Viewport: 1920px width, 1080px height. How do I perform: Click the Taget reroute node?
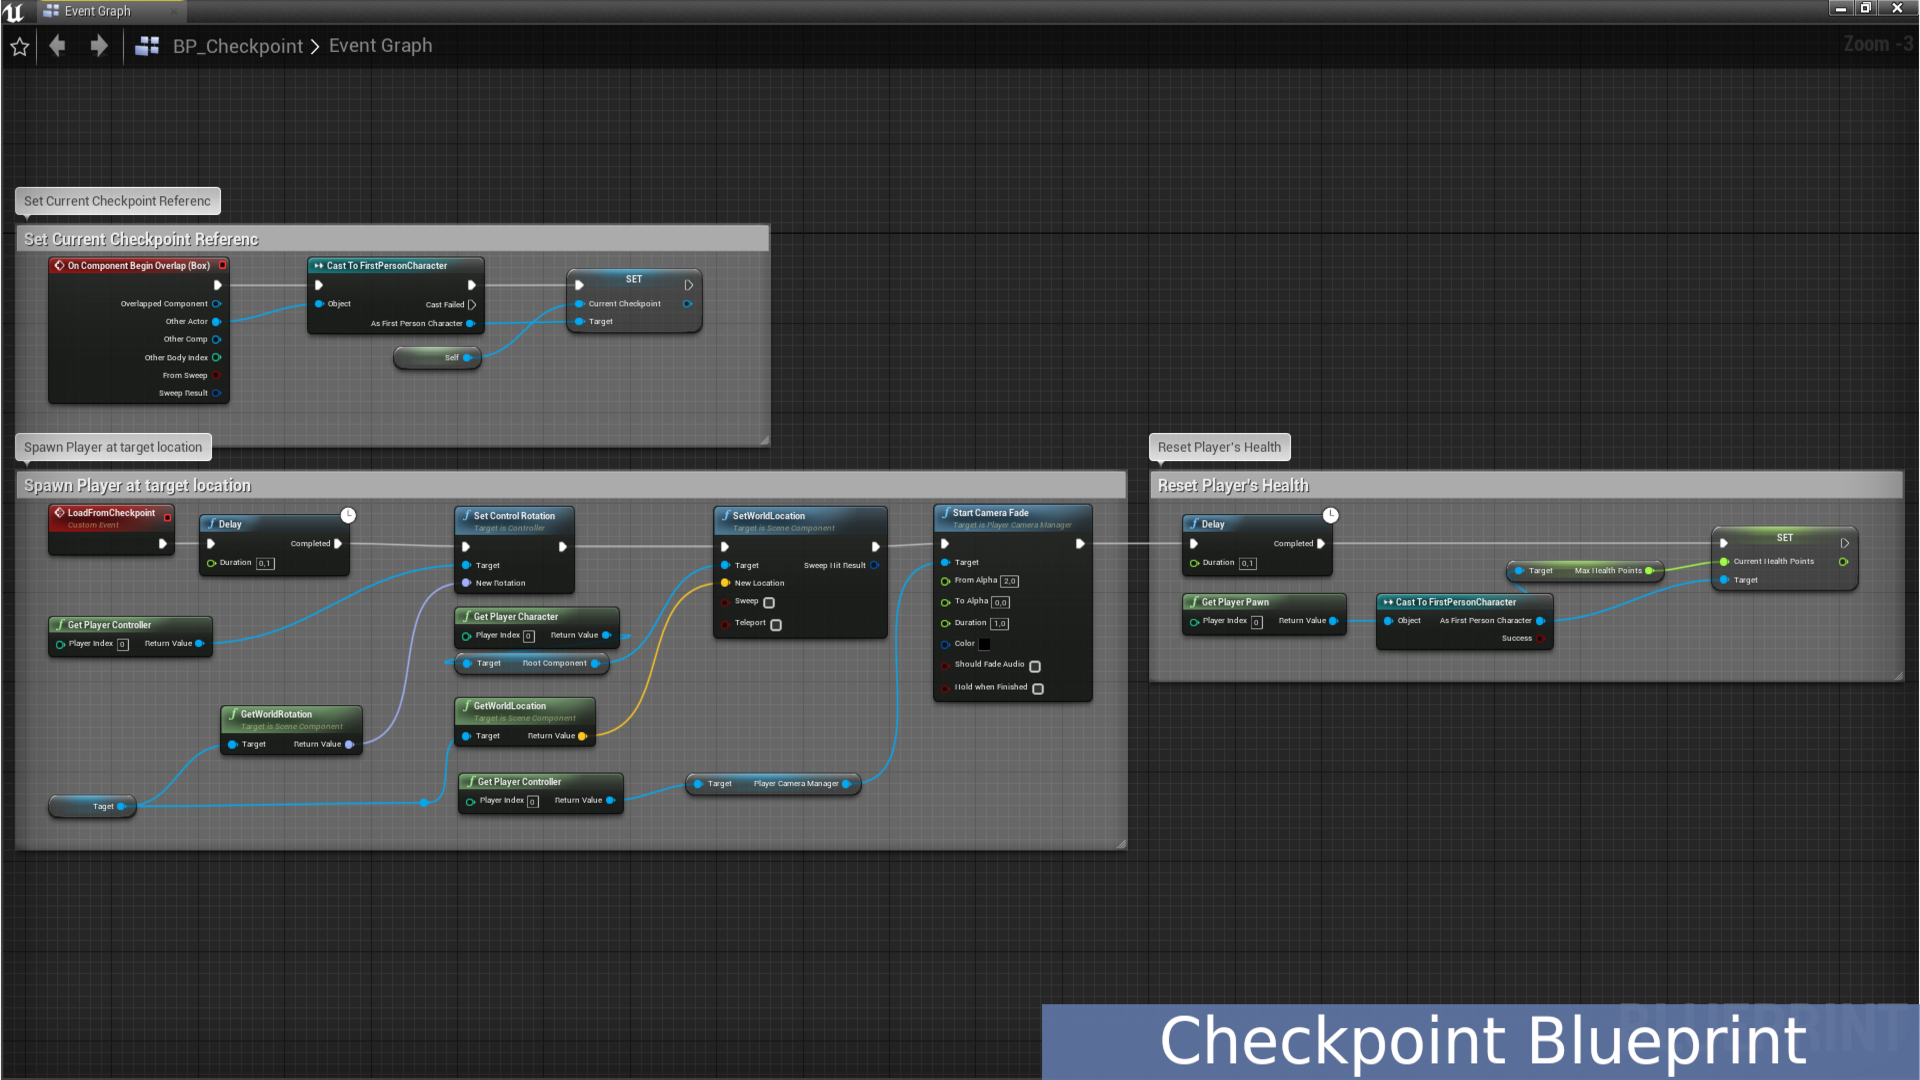pos(92,806)
